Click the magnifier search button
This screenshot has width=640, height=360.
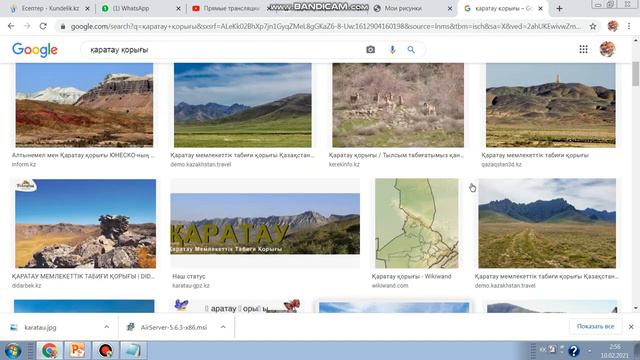pos(411,49)
